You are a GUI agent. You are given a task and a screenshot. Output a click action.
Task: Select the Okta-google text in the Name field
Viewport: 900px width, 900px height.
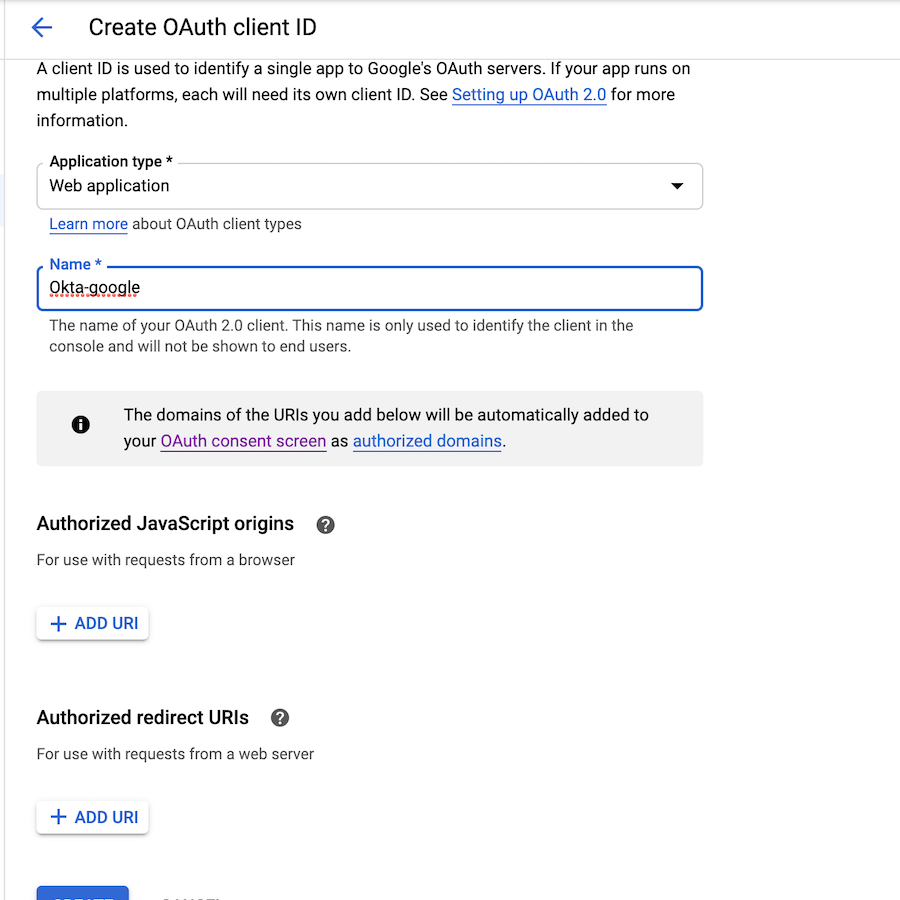pos(94,287)
